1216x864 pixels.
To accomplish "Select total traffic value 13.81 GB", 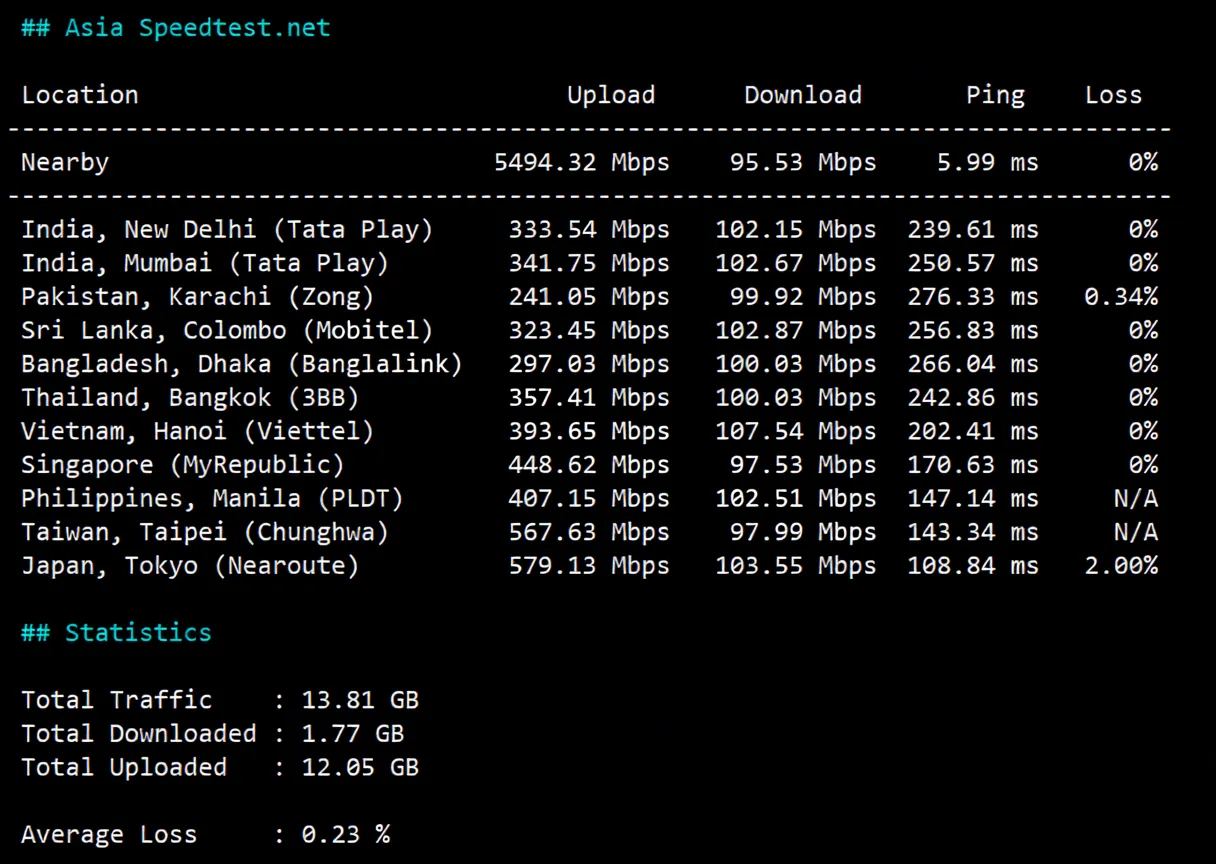I will tap(360, 699).
